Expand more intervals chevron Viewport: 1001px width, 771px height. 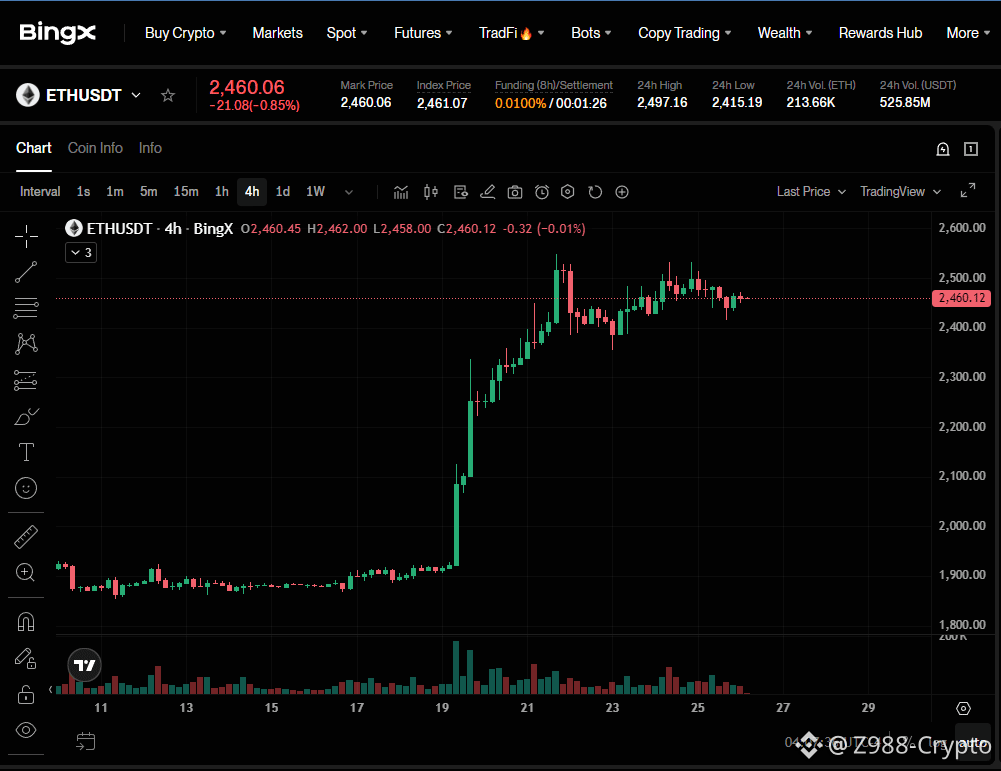click(x=349, y=192)
